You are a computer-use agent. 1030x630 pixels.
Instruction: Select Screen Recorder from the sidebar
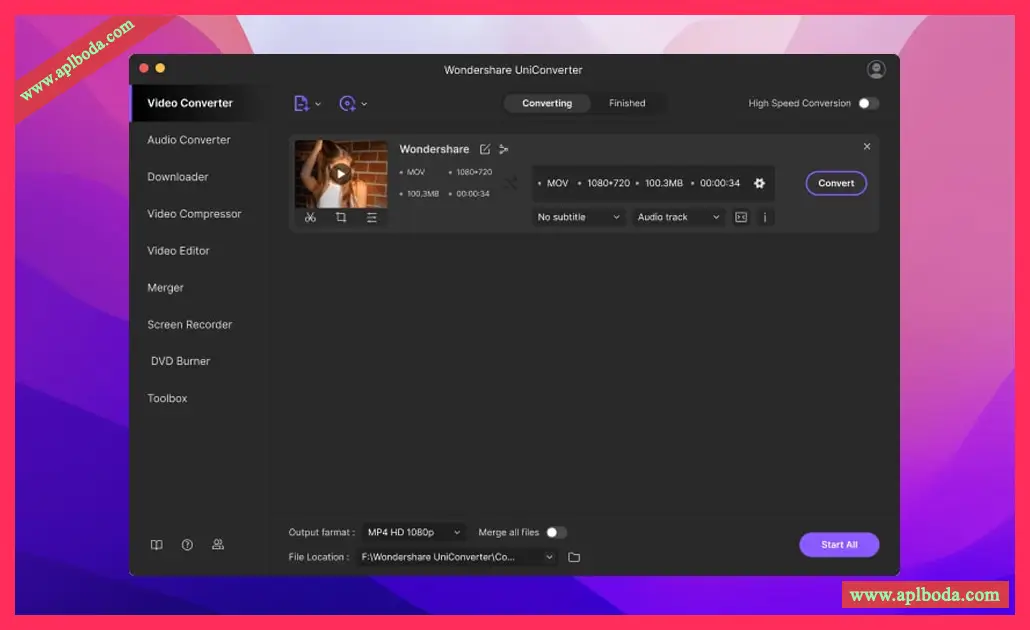(189, 325)
